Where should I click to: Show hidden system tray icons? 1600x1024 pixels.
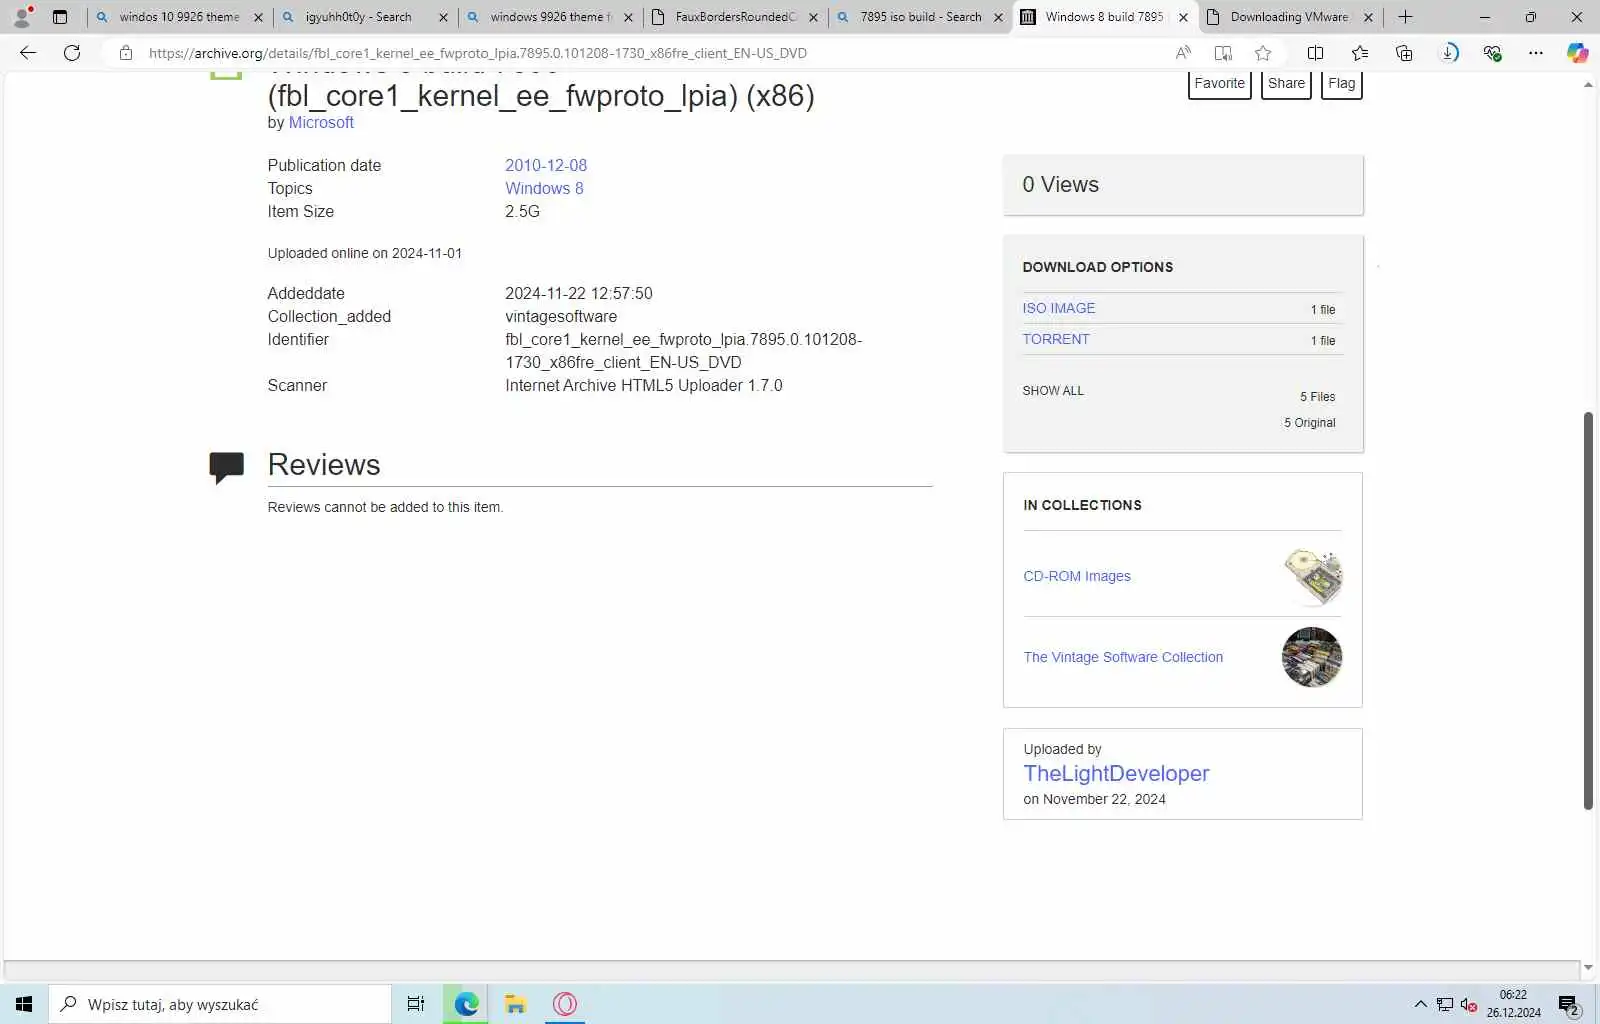tap(1420, 1004)
